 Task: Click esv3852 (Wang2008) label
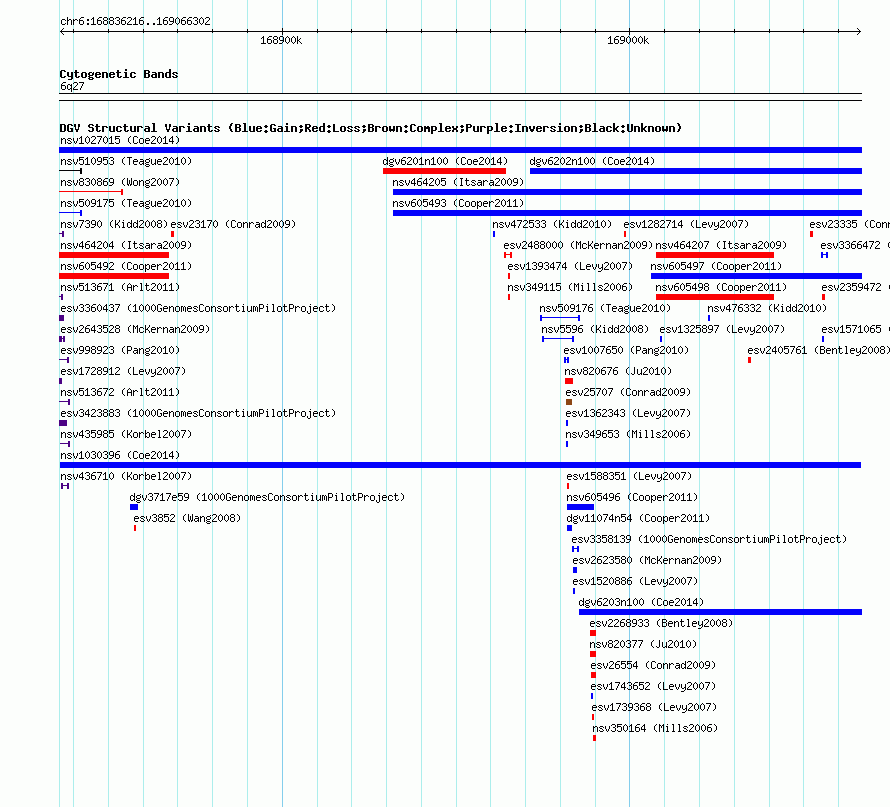click(x=187, y=518)
